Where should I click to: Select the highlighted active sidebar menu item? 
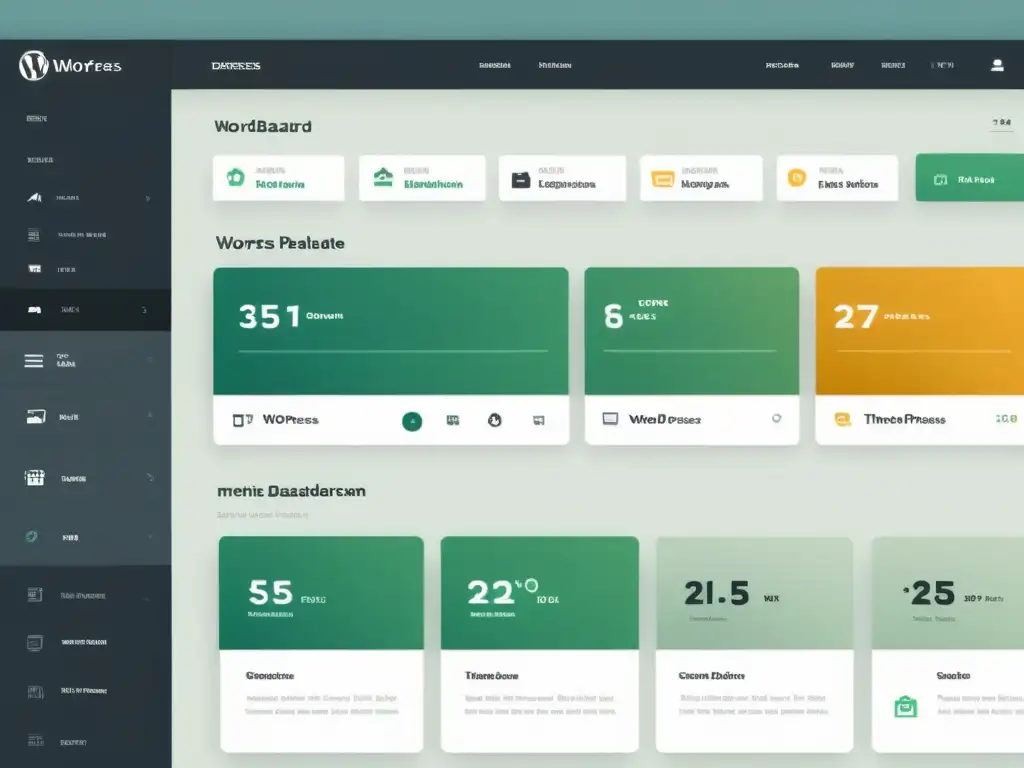click(x=85, y=310)
